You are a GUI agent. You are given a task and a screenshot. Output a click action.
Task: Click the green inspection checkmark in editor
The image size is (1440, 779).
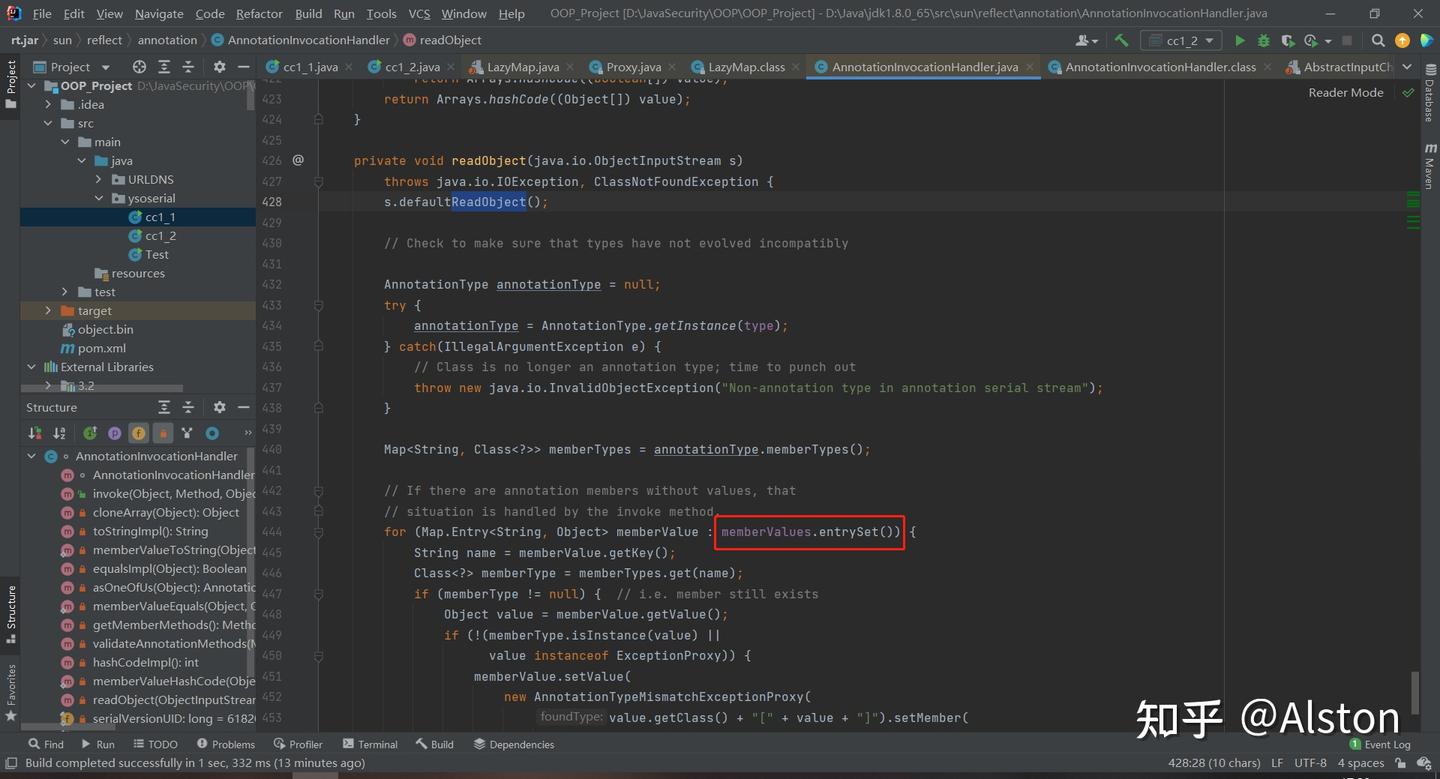coord(1408,92)
